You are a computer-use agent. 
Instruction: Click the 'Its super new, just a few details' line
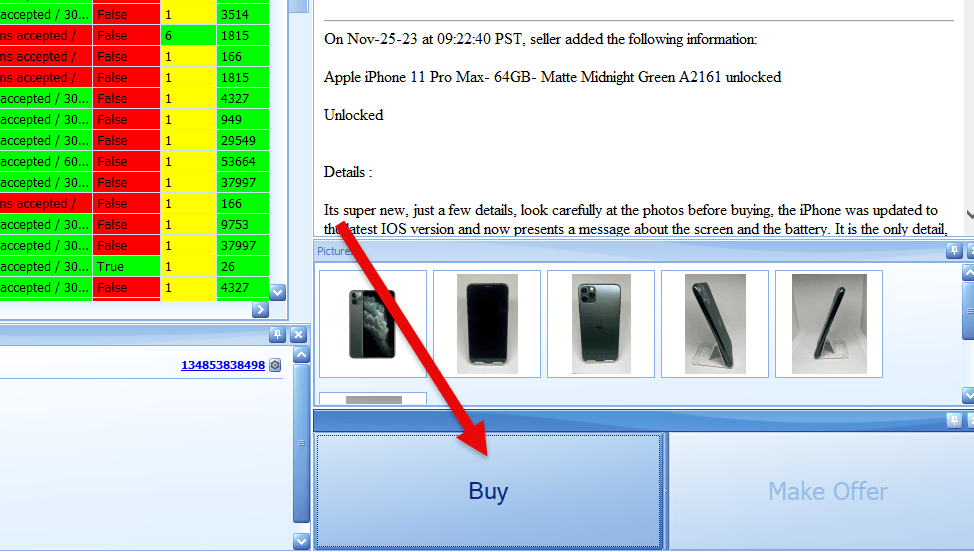tap(630, 210)
